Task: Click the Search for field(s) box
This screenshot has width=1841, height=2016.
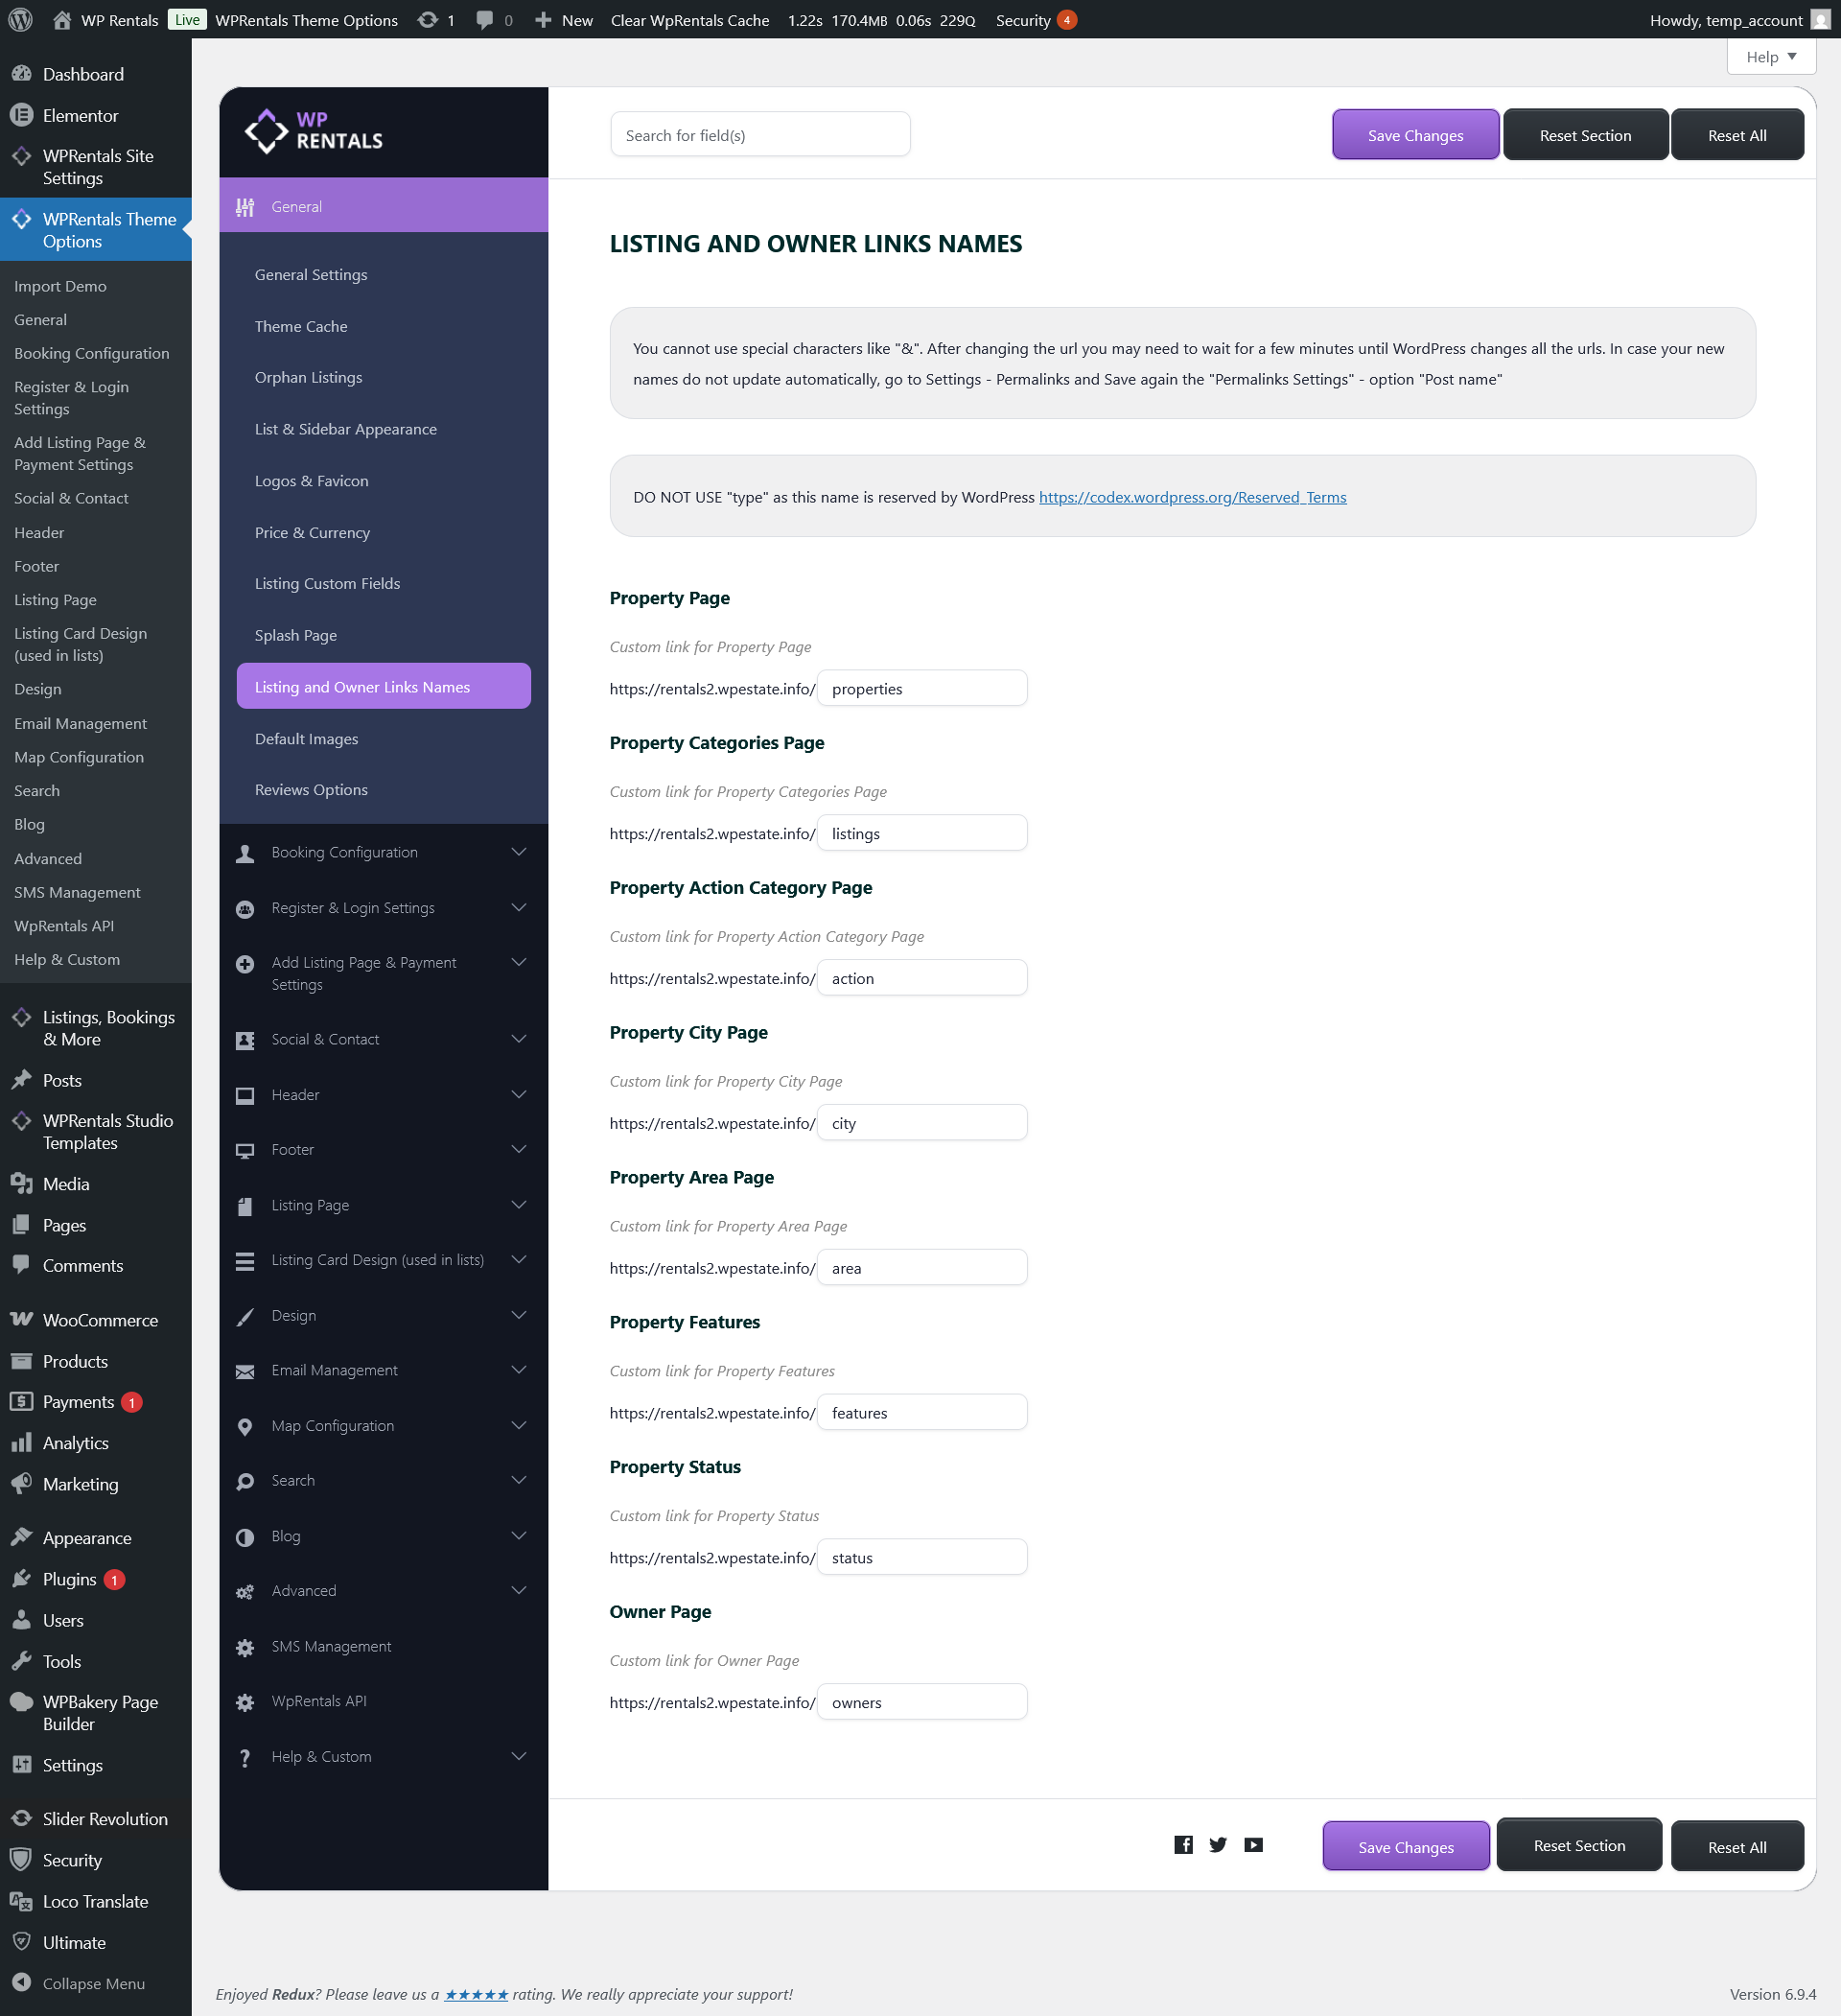Action: tap(760, 135)
